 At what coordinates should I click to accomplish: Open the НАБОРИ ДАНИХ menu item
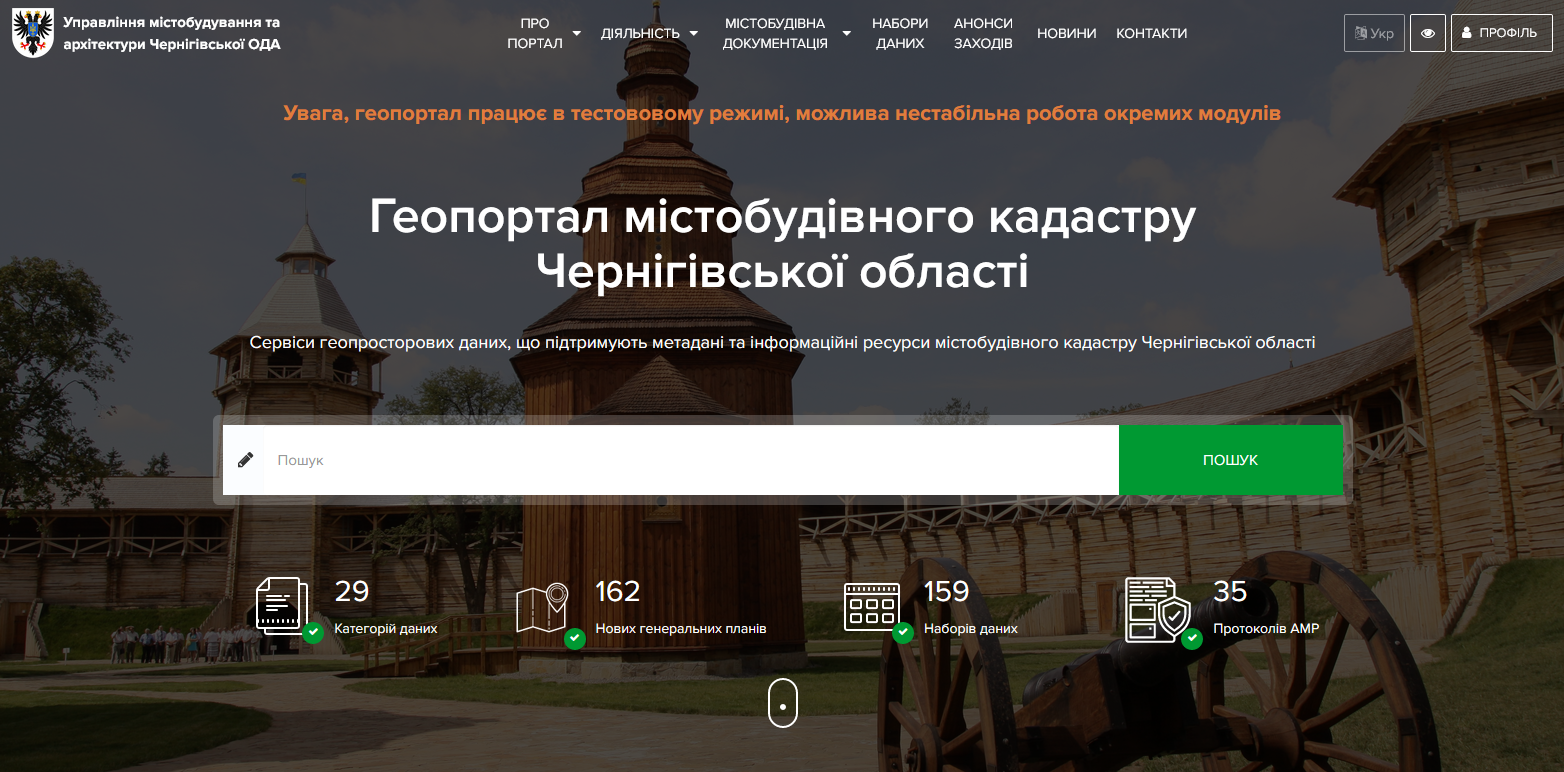(900, 33)
